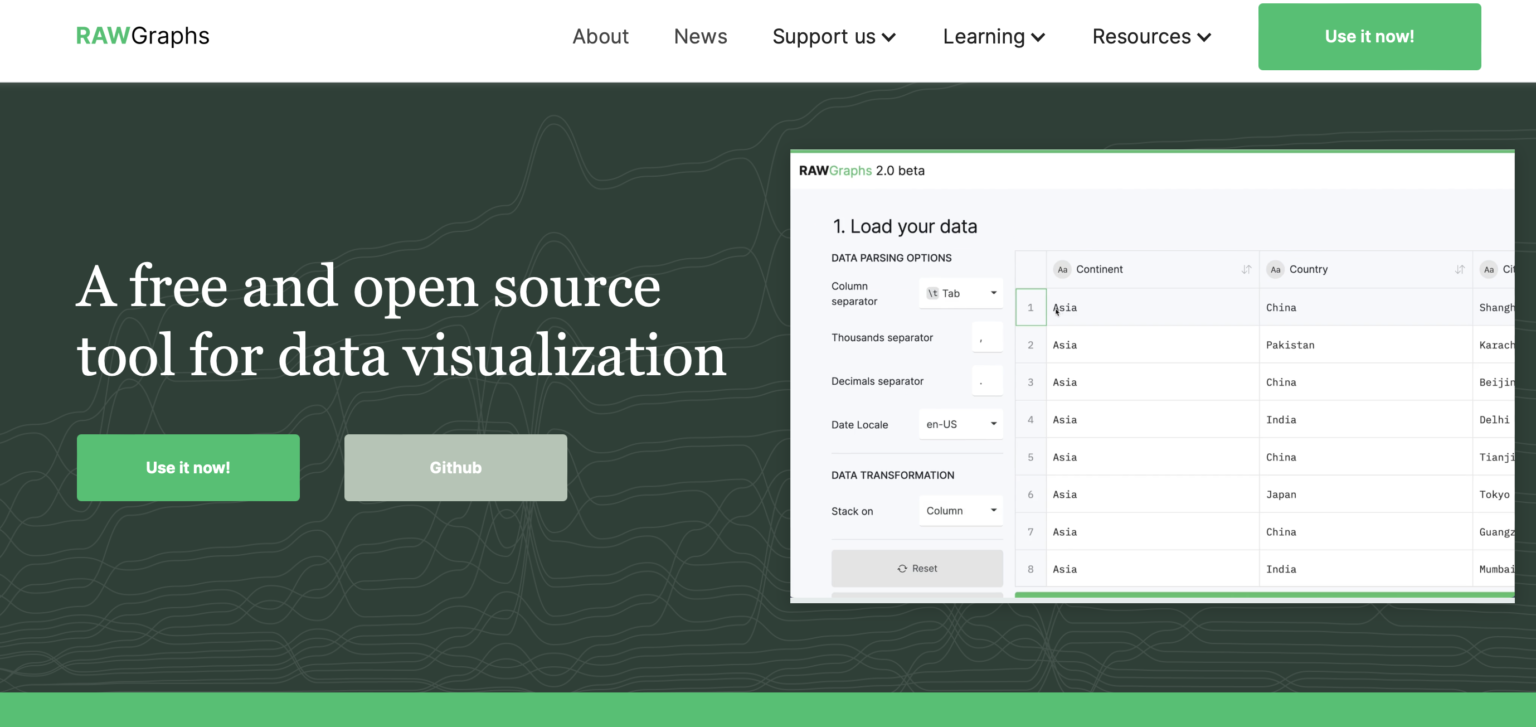Image resolution: width=1536 pixels, height=727 pixels.
Task: Click the Japan cell in row 6
Action: pos(1366,494)
